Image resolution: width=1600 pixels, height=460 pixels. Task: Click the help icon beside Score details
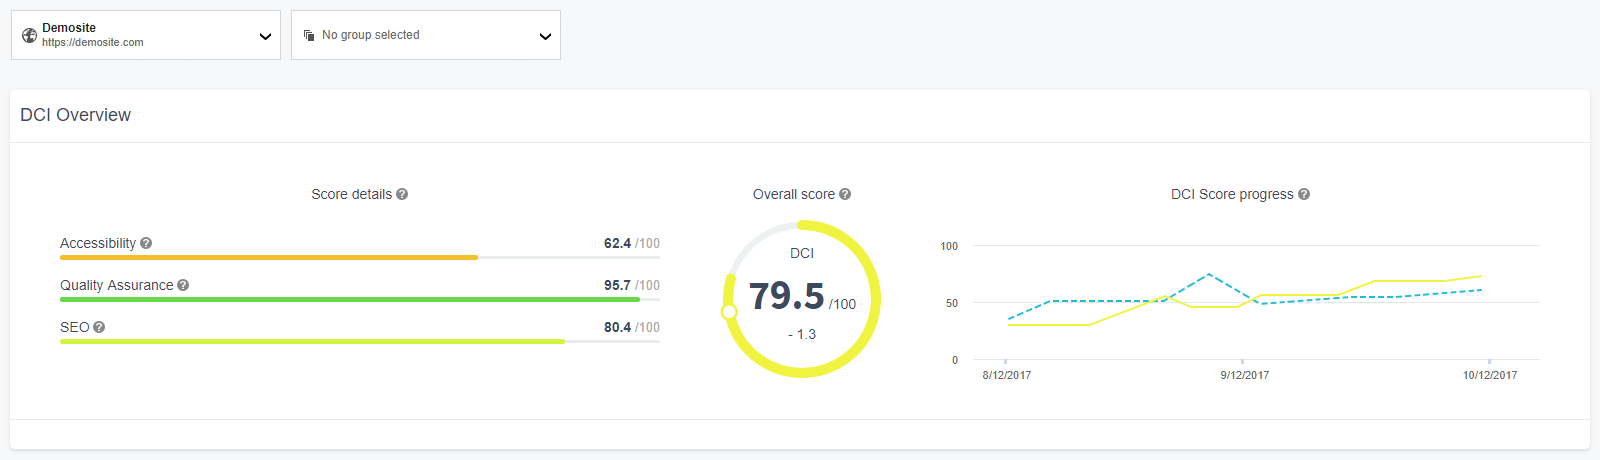click(x=402, y=194)
